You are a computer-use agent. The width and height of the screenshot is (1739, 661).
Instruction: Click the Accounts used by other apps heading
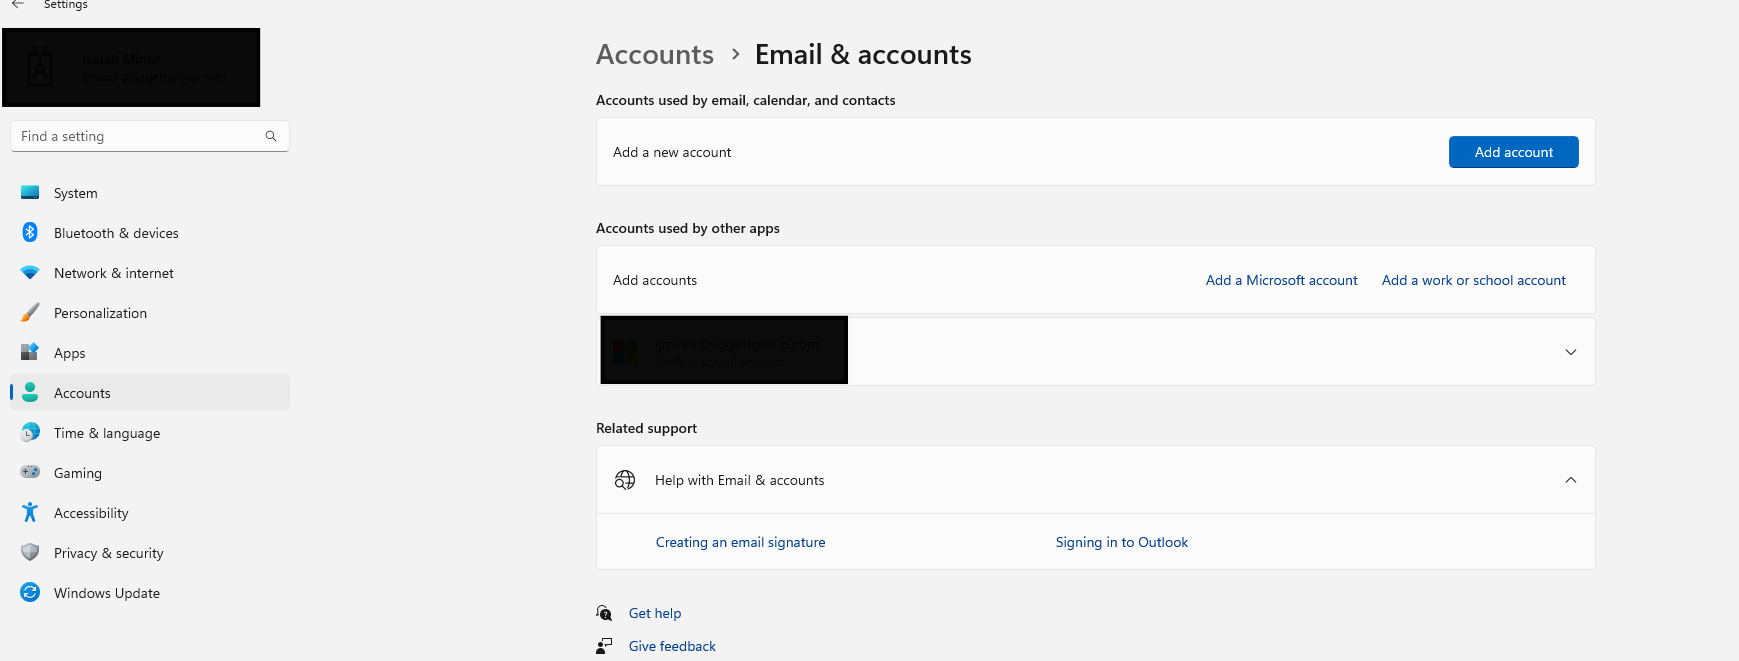click(x=688, y=228)
